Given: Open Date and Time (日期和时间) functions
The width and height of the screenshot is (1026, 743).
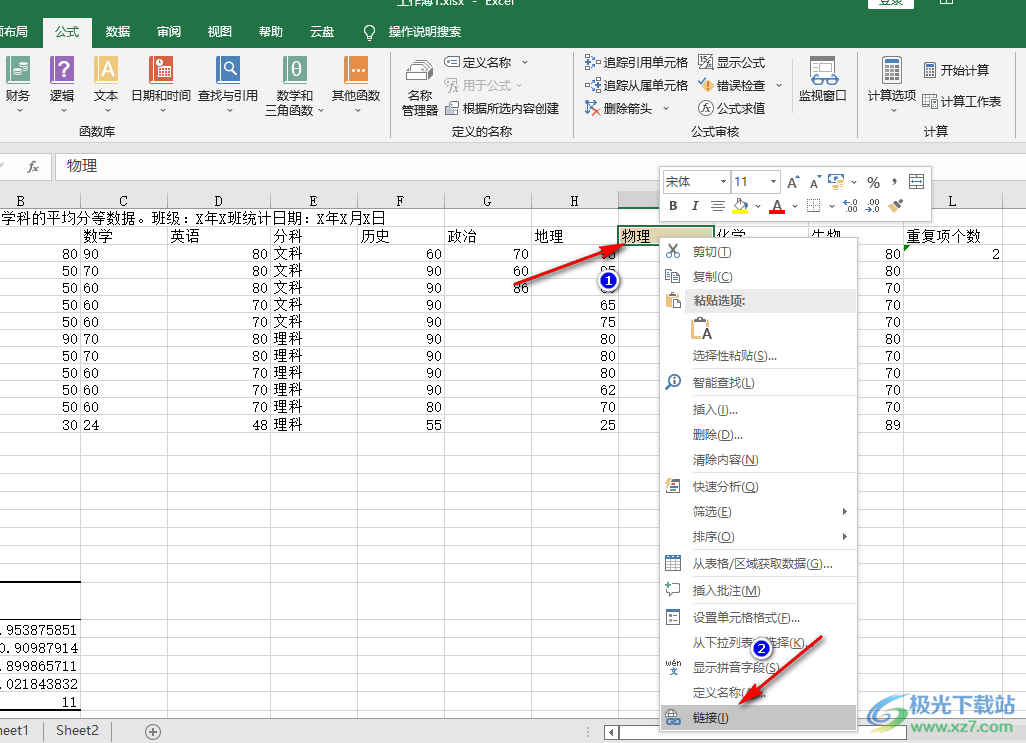Looking at the screenshot, I should (x=161, y=84).
